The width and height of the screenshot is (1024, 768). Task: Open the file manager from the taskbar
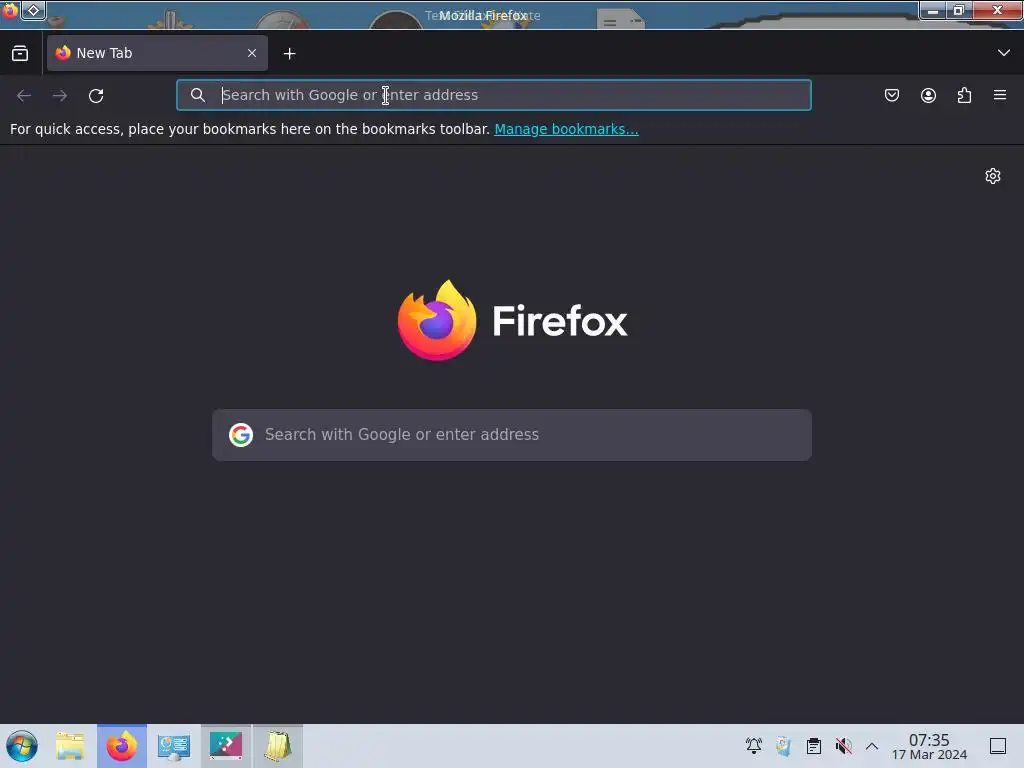pyautogui.click(x=70, y=746)
